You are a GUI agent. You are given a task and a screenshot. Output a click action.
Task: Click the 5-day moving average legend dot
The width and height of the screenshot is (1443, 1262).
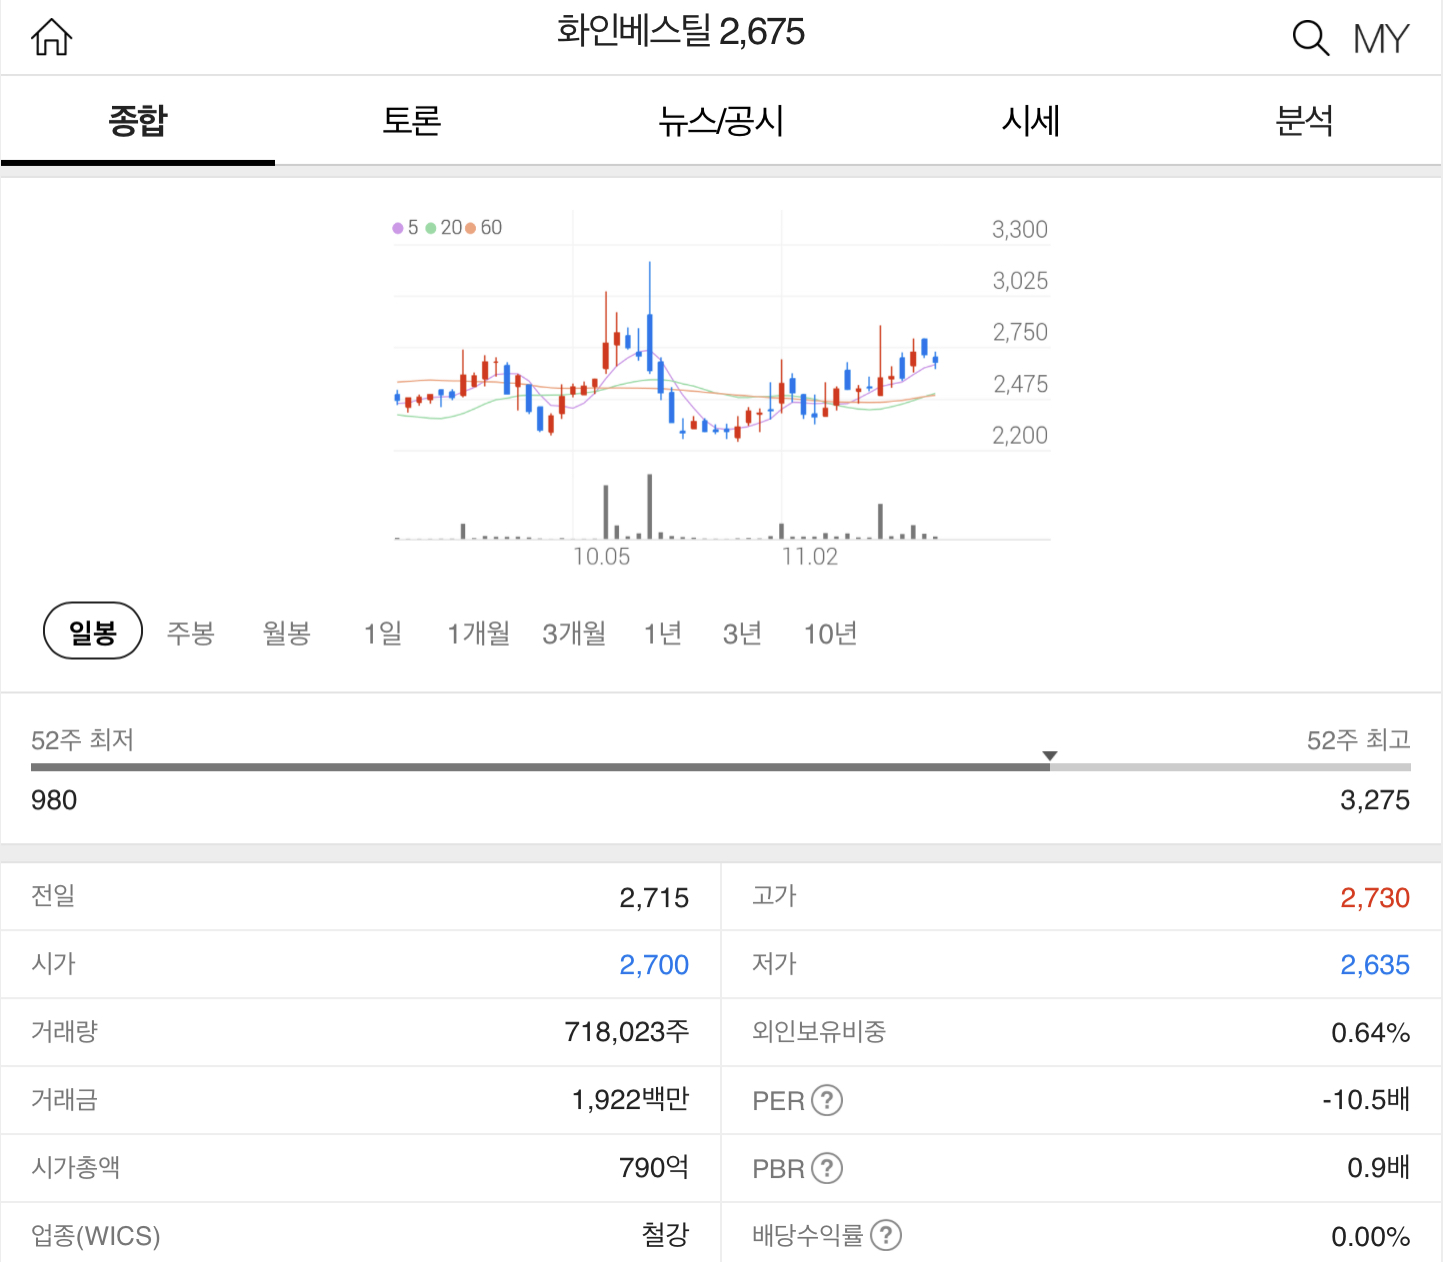[x=398, y=228]
